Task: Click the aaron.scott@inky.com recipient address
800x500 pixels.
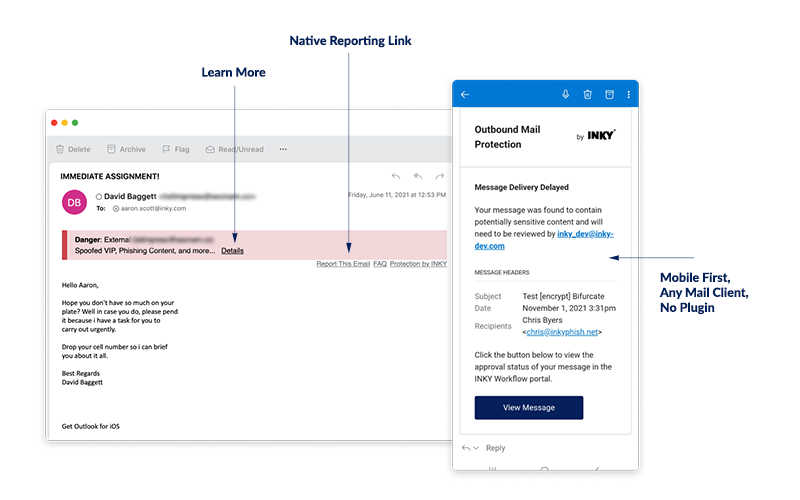Action: 154,209
